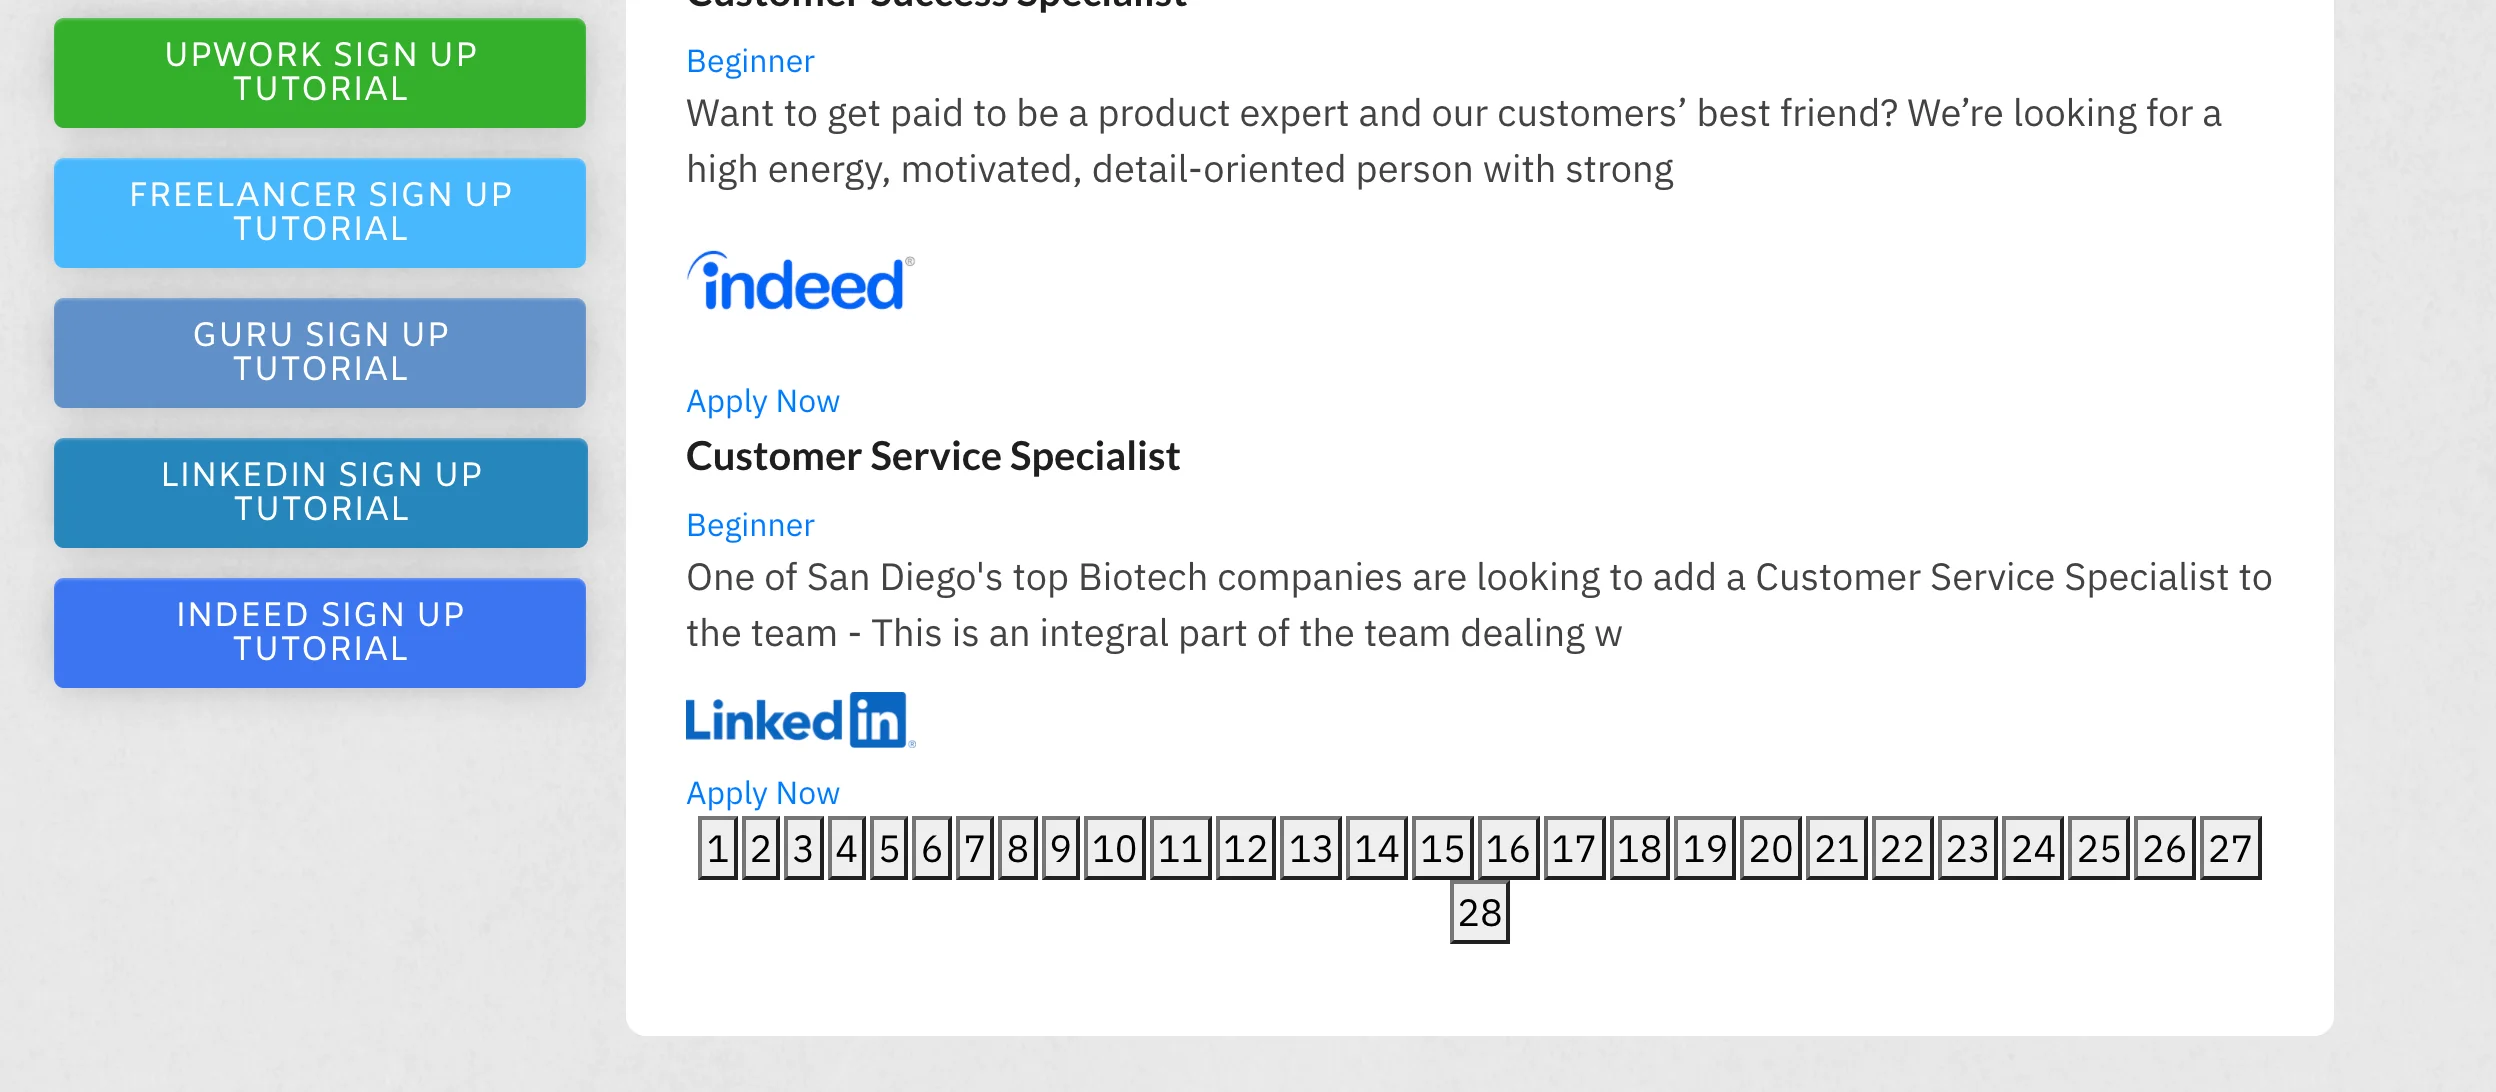Screen dimensions: 2496x1092
Task: Click the Indeed logo image
Action: point(800,282)
